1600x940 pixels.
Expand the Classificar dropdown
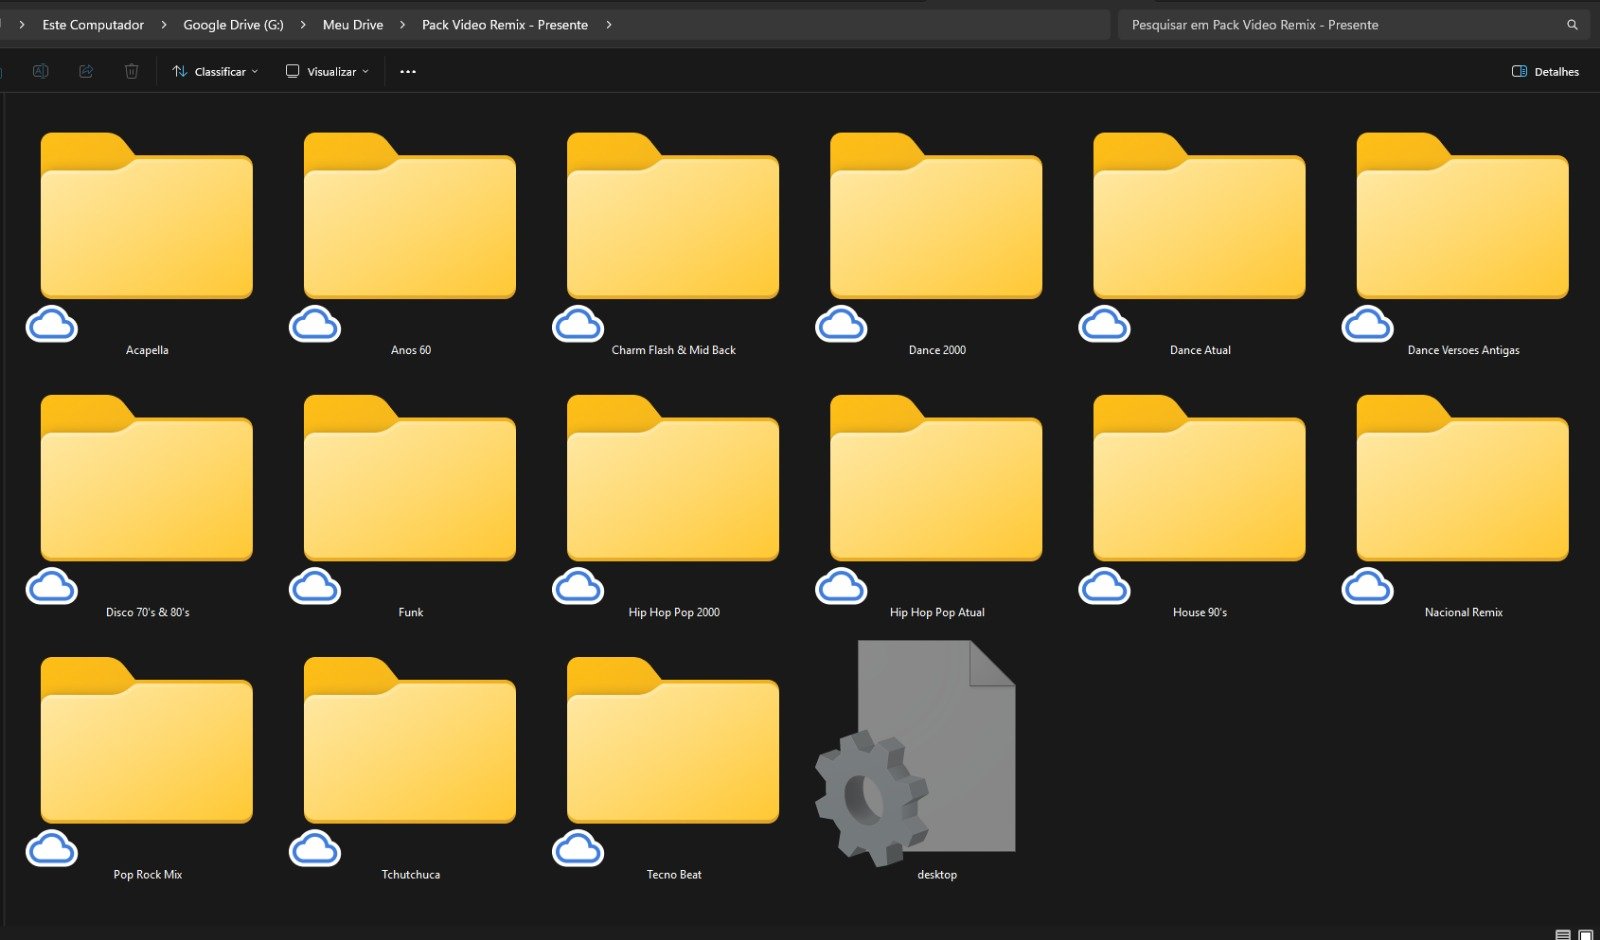point(214,71)
